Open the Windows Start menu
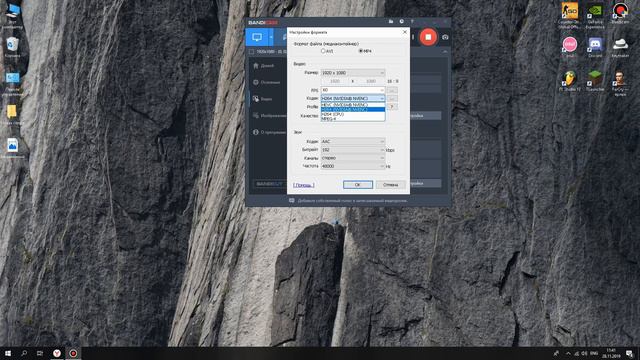This screenshot has height=360, width=640. (x=8, y=353)
